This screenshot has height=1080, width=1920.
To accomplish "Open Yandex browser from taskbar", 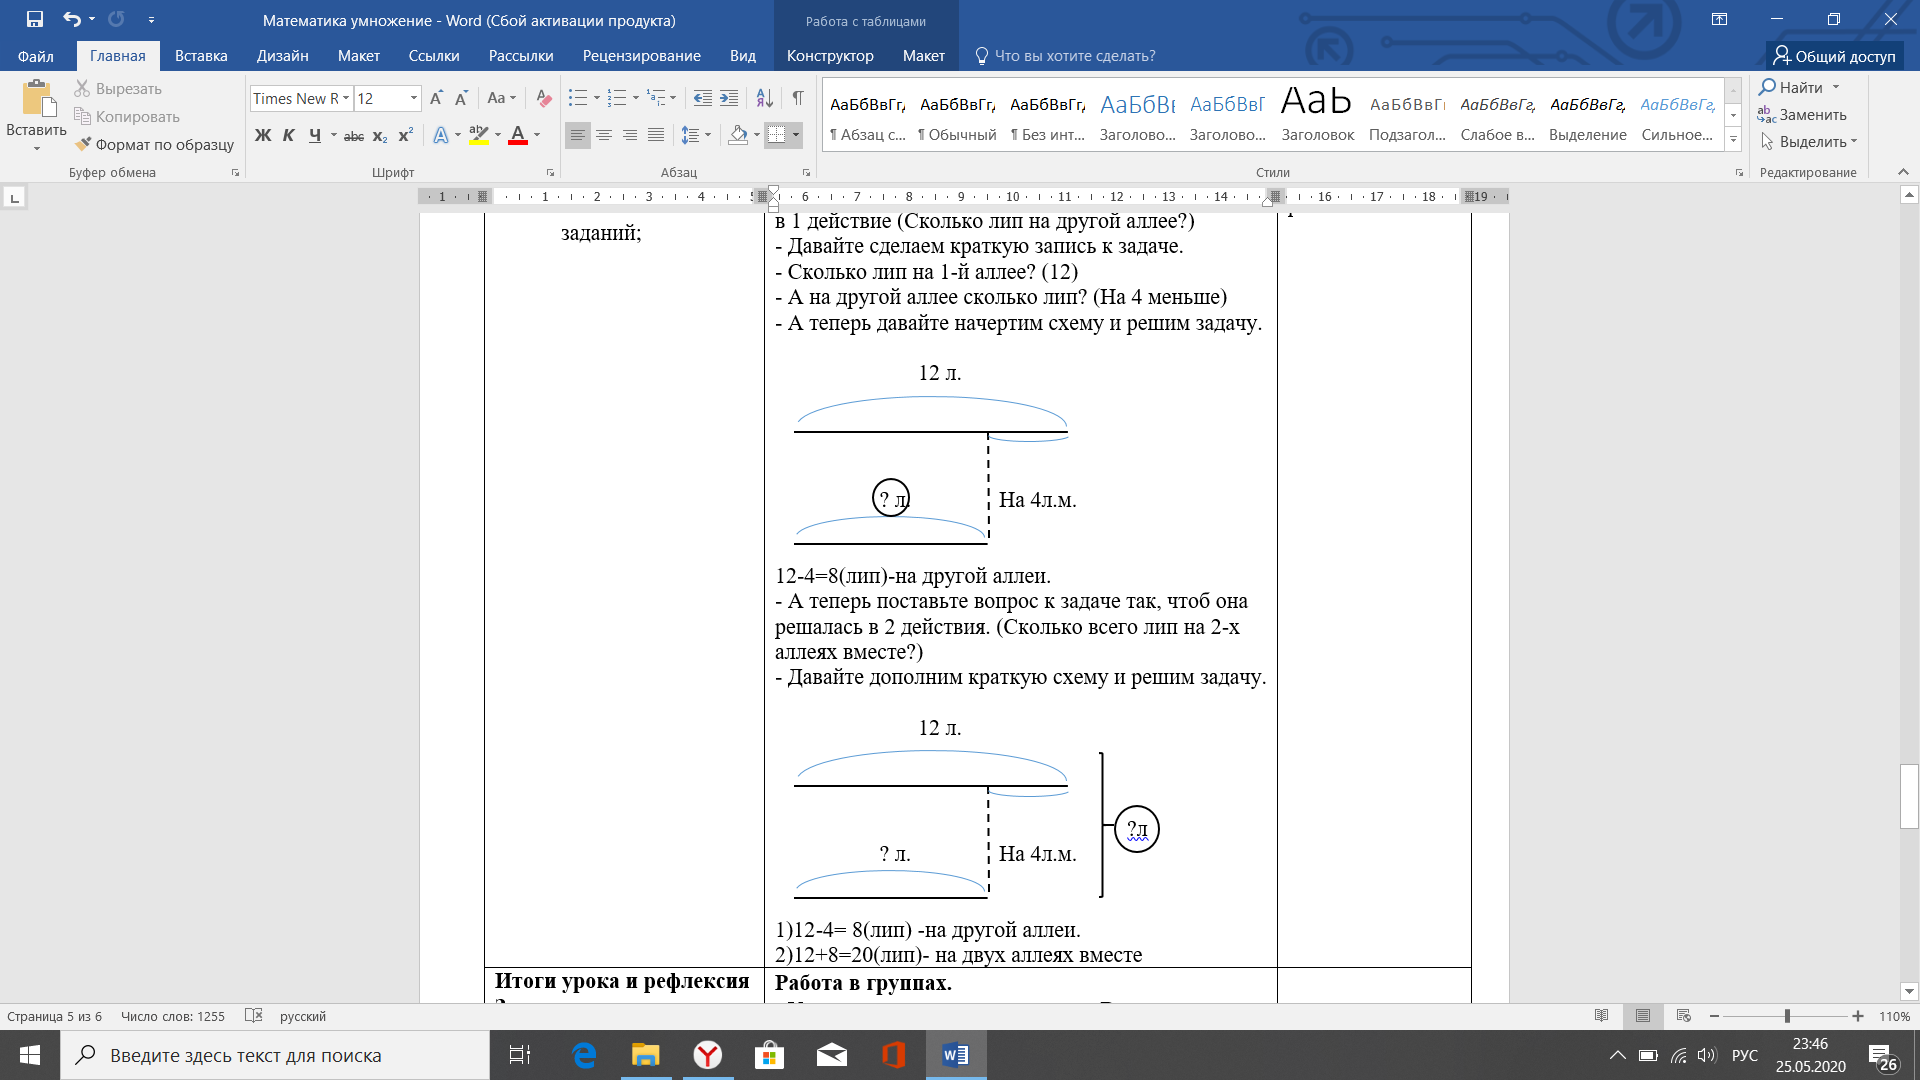I will 708,1055.
